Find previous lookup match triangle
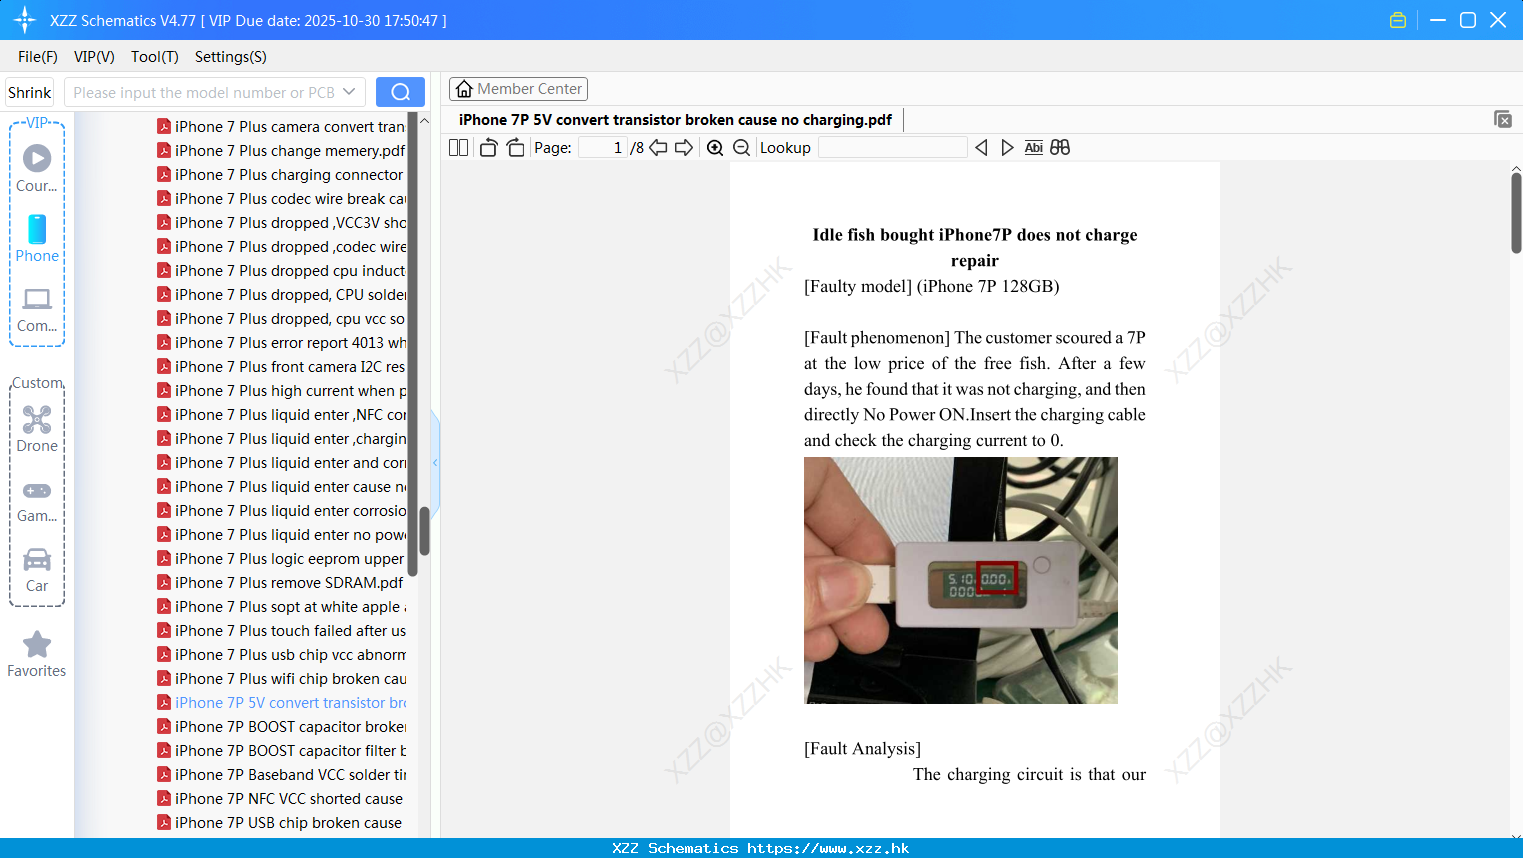 click(981, 147)
